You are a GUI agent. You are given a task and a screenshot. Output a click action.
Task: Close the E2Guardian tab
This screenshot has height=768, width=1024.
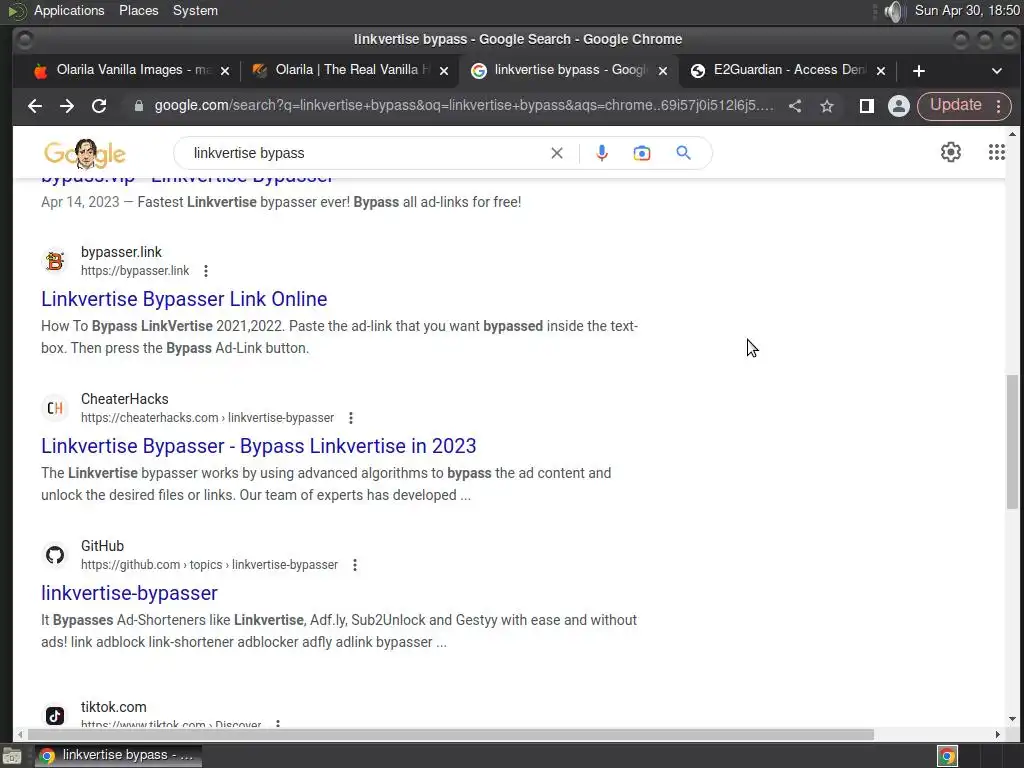[880, 71]
